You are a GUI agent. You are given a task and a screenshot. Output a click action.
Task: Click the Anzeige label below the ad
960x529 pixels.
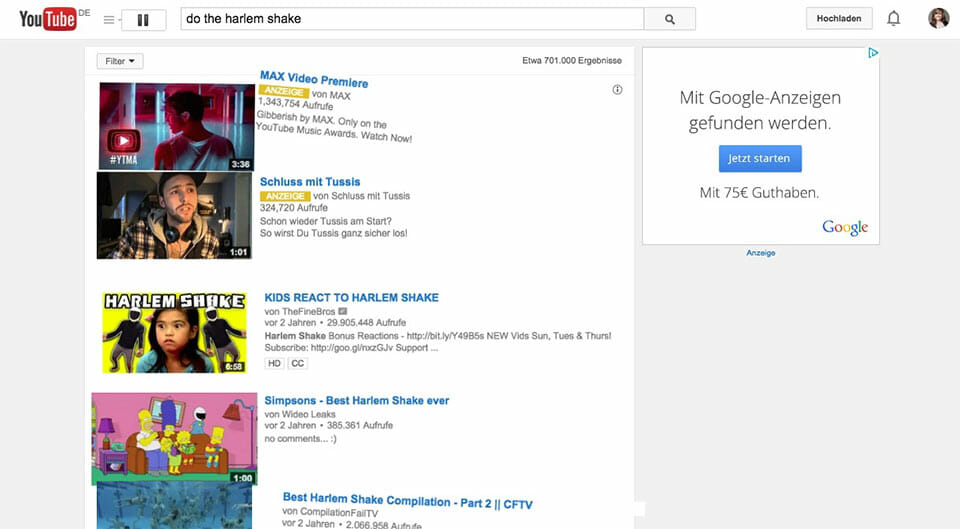coord(760,253)
